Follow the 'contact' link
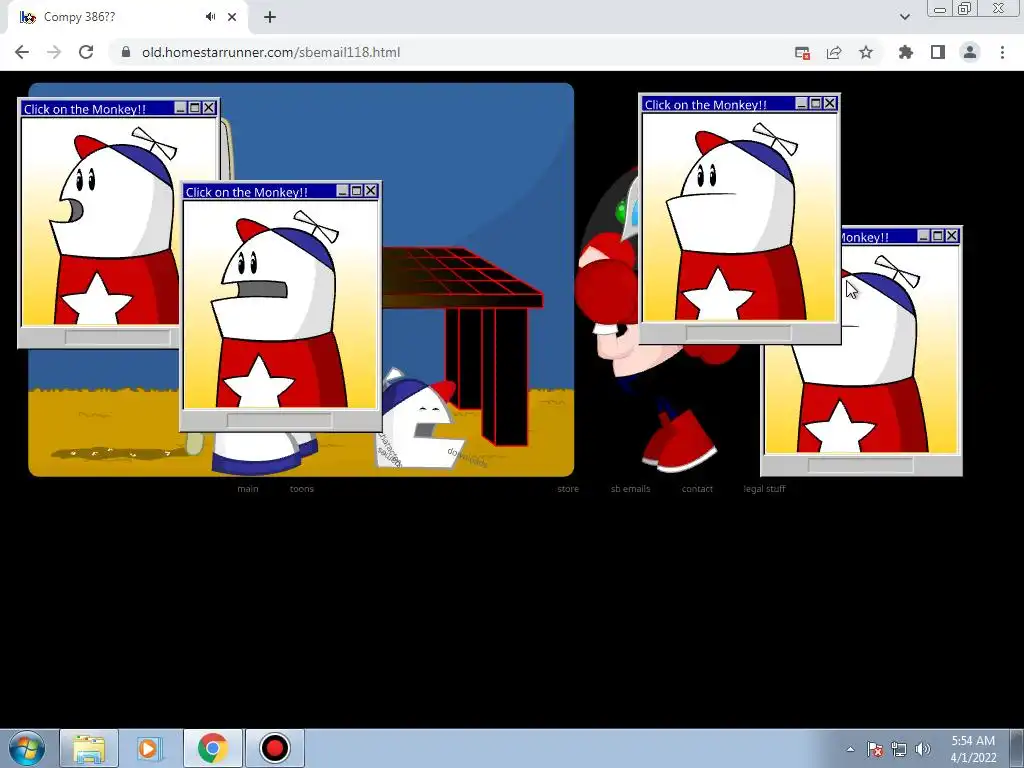1024x768 pixels. coord(697,488)
